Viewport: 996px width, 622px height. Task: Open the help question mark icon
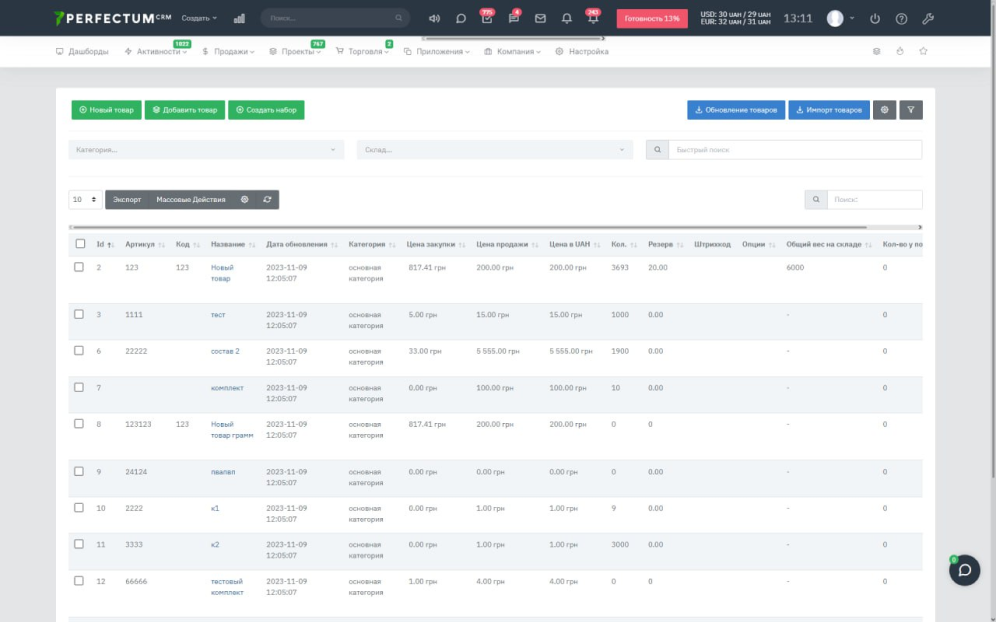tap(901, 18)
